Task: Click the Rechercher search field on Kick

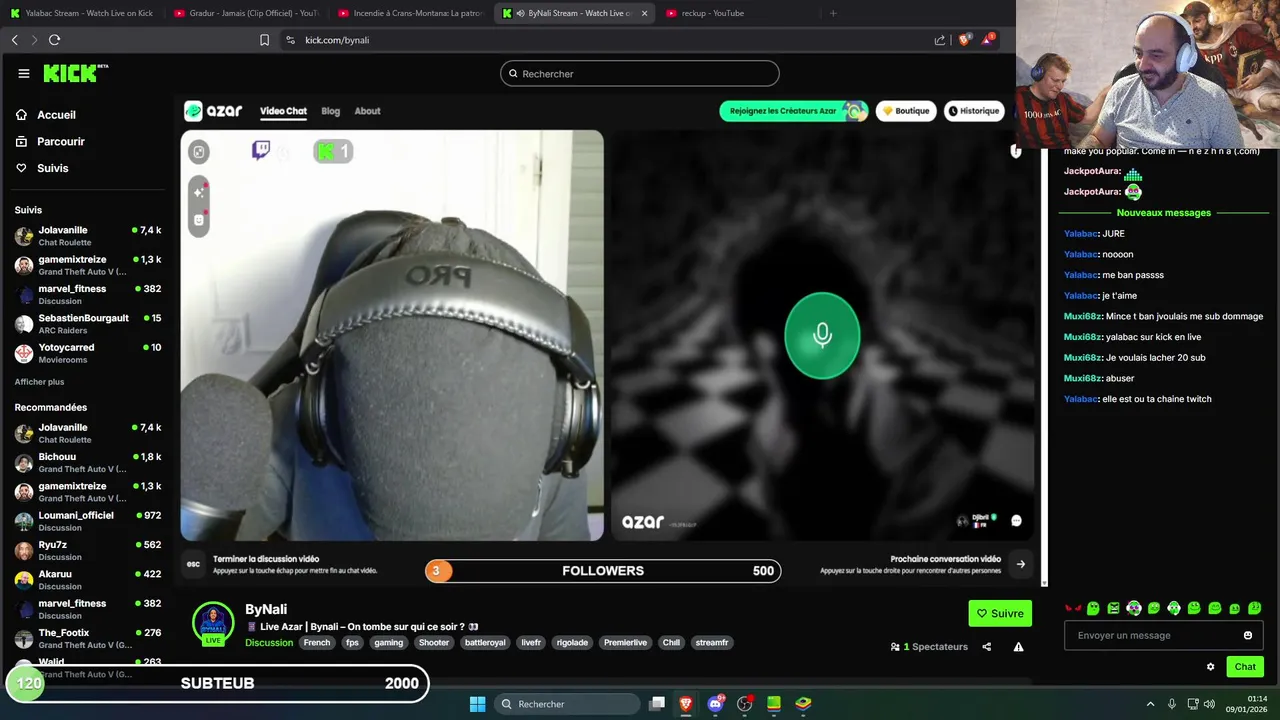Action: click(640, 74)
